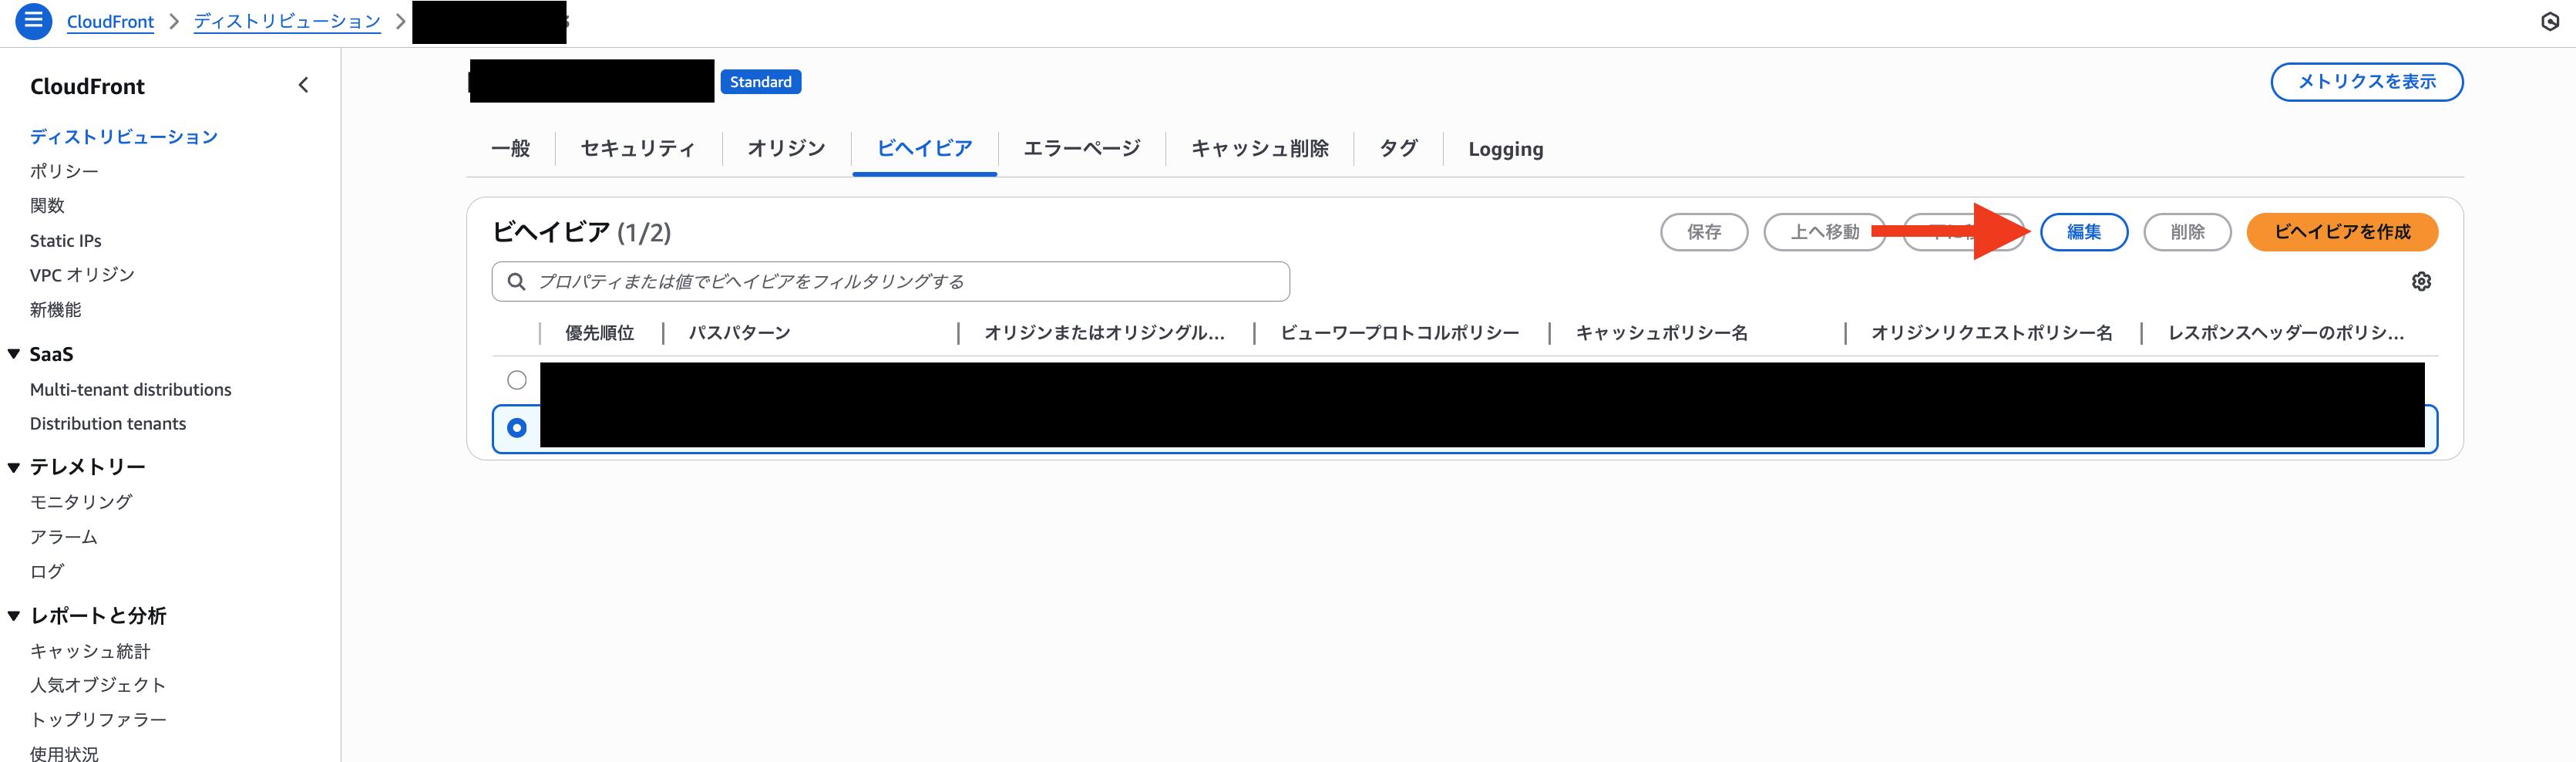Click the search magnifier in the filter field

coord(516,281)
